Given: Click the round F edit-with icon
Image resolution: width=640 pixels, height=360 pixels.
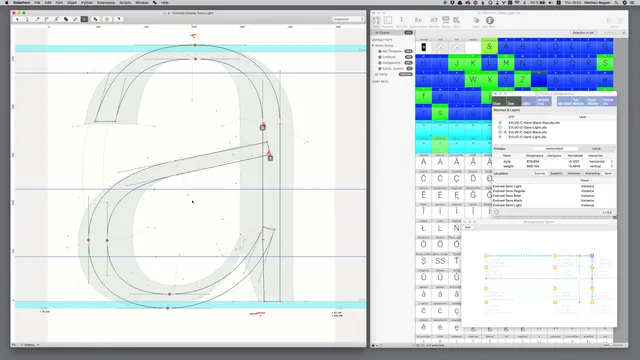Looking at the screenshot, I should (489, 20).
